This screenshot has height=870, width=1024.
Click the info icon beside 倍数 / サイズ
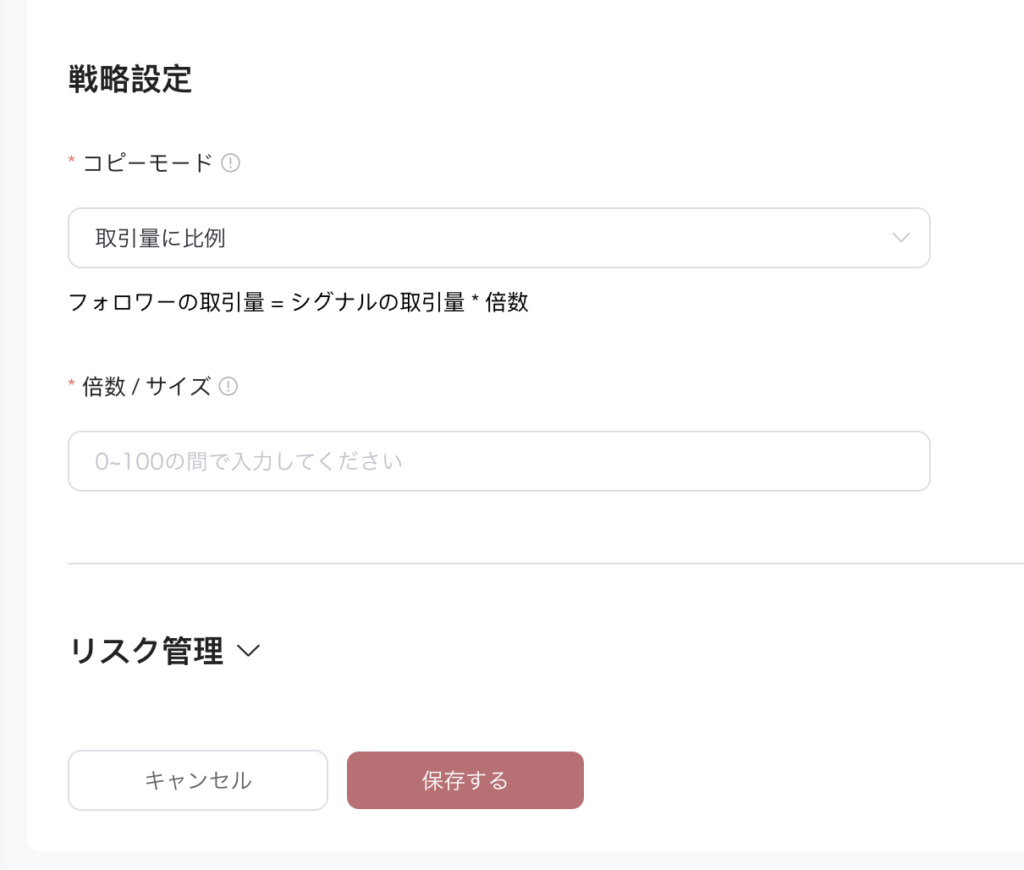tap(228, 387)
